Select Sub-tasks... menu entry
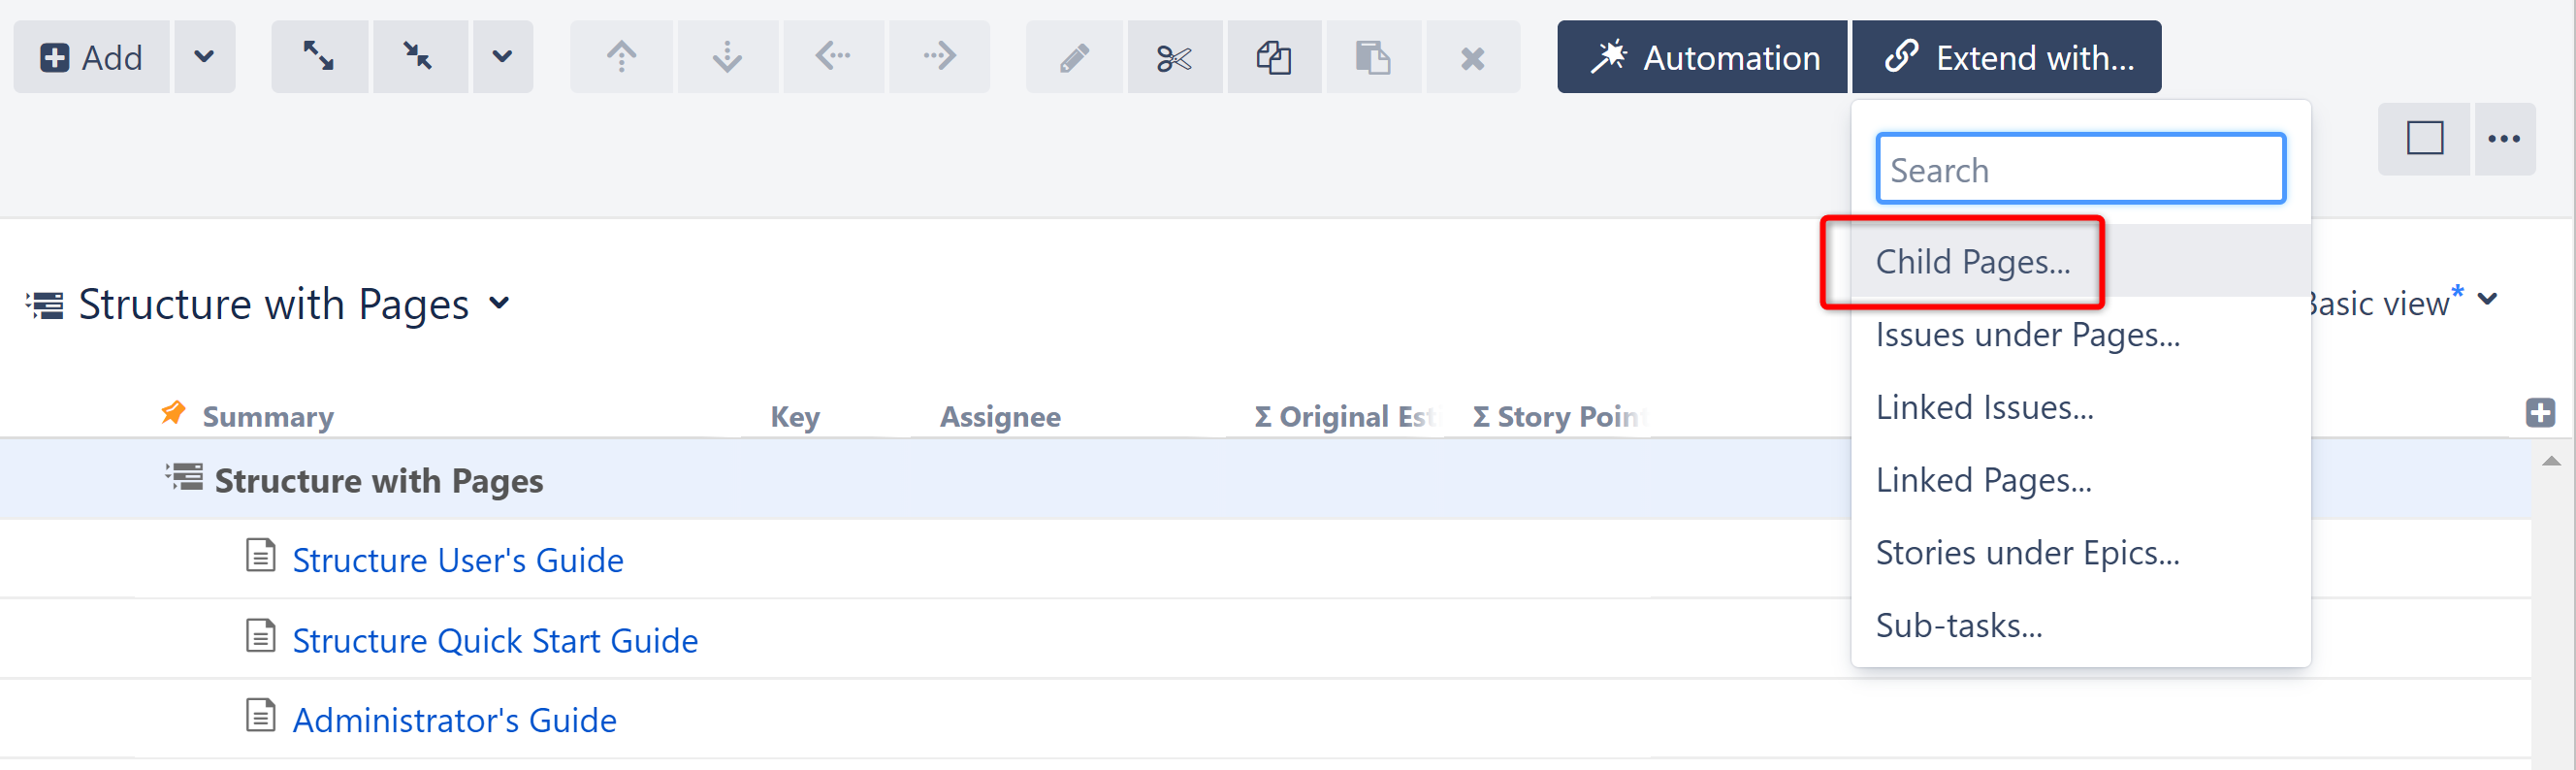Screen dimensions: 2576x770 pyautogui.click(x=2080, y=626)
